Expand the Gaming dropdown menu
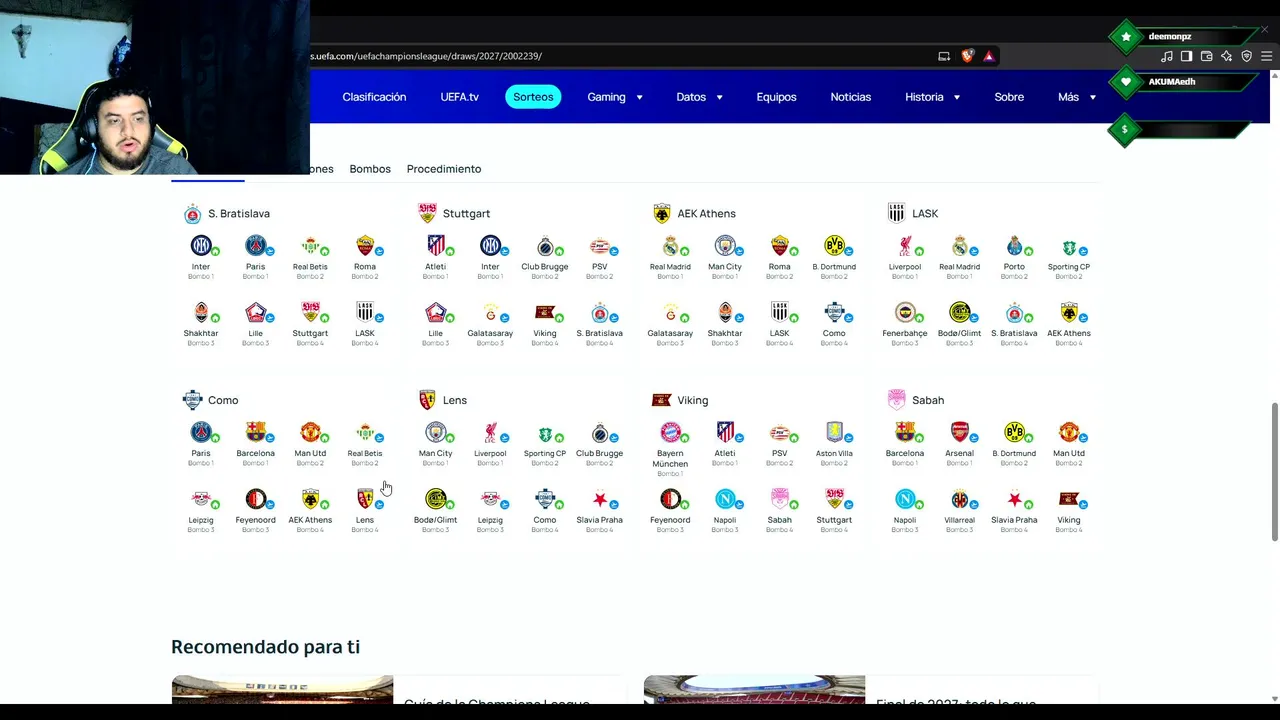The image size is (1280, 720). tap(615, 97)
